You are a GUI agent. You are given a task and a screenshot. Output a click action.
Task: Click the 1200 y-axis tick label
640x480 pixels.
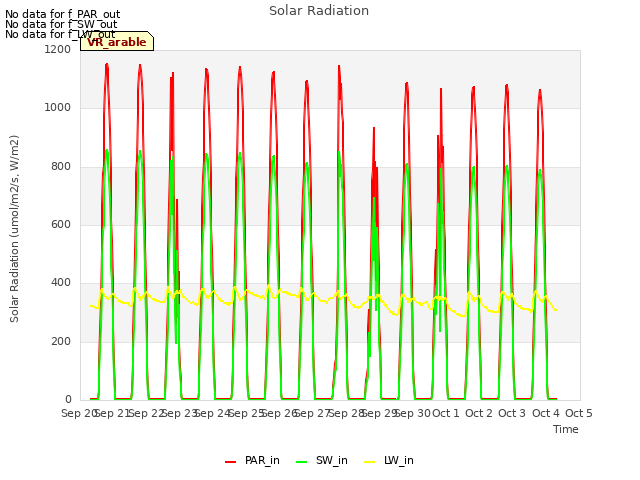pyautogui.click(x=58, y=49)
